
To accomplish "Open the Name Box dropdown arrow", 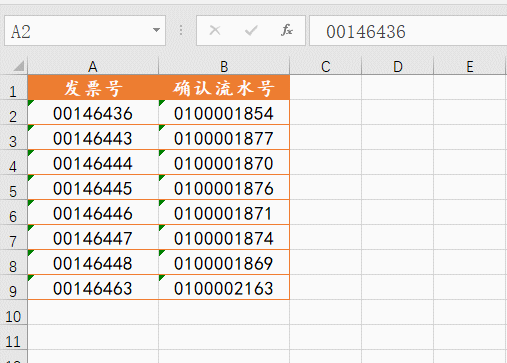I will tap(156, 30).
